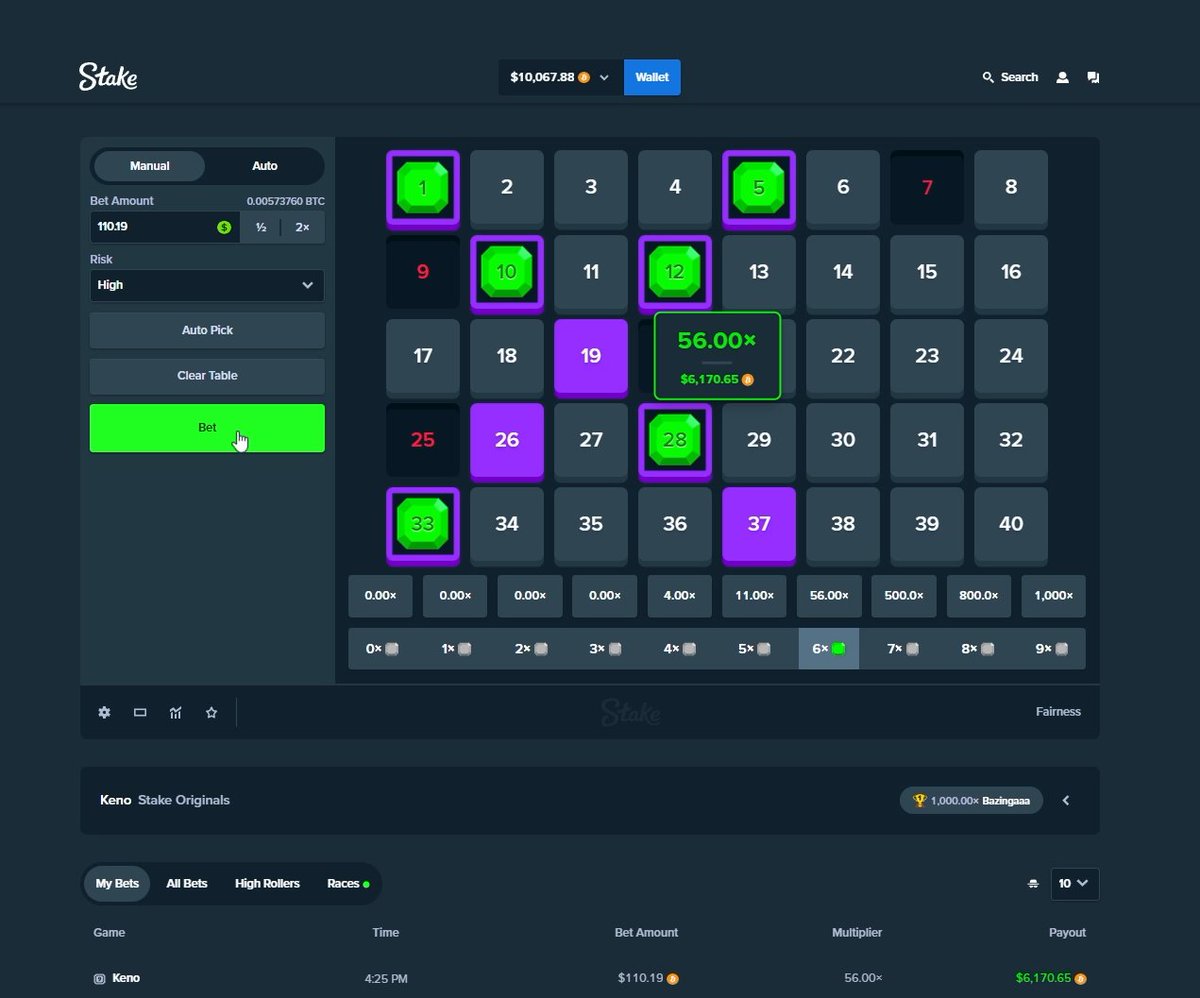Deselect purple tile 37
Viewport: 1200px width, 998px height.
coord(759,524)
